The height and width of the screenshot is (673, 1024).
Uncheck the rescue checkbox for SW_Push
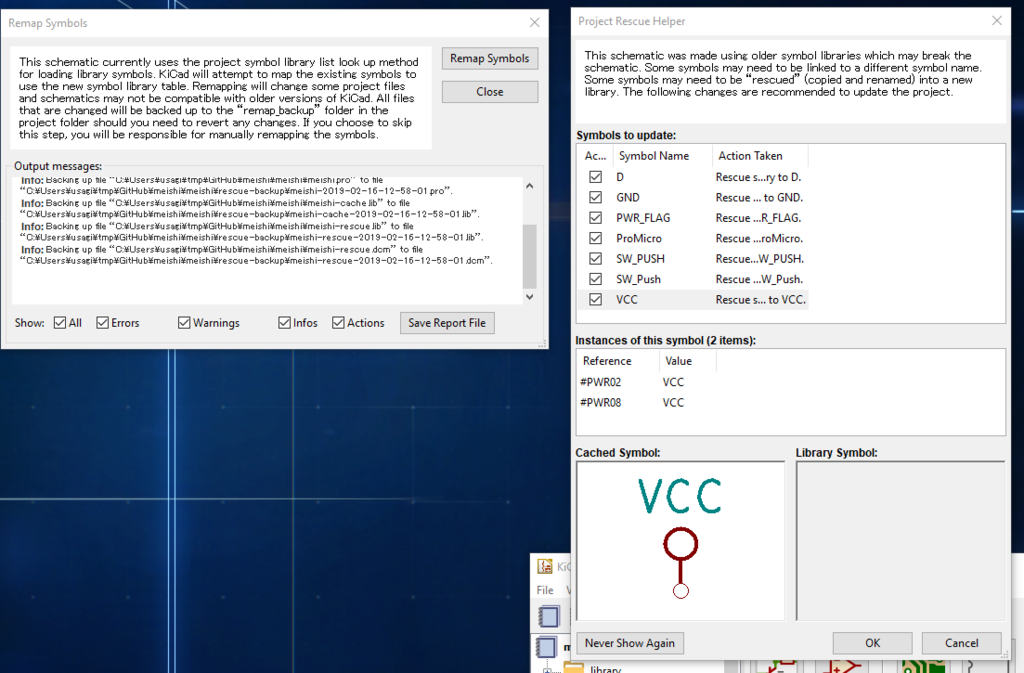tap(595, 279)
